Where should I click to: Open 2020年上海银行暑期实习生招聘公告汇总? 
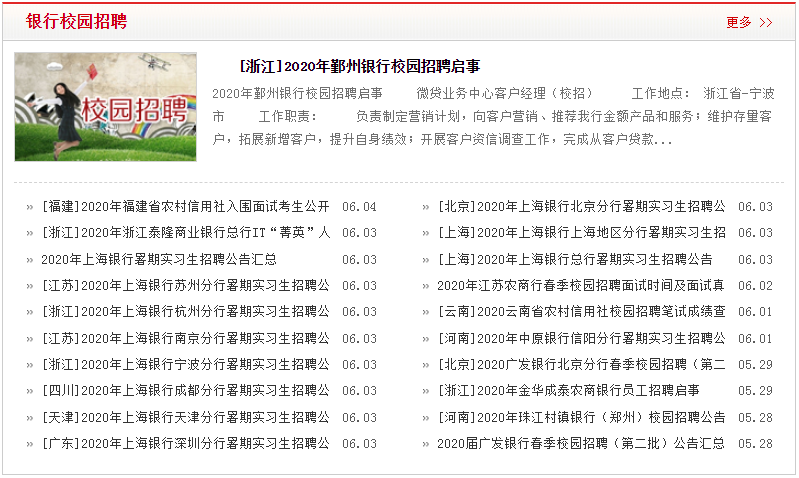click(159, 259)
